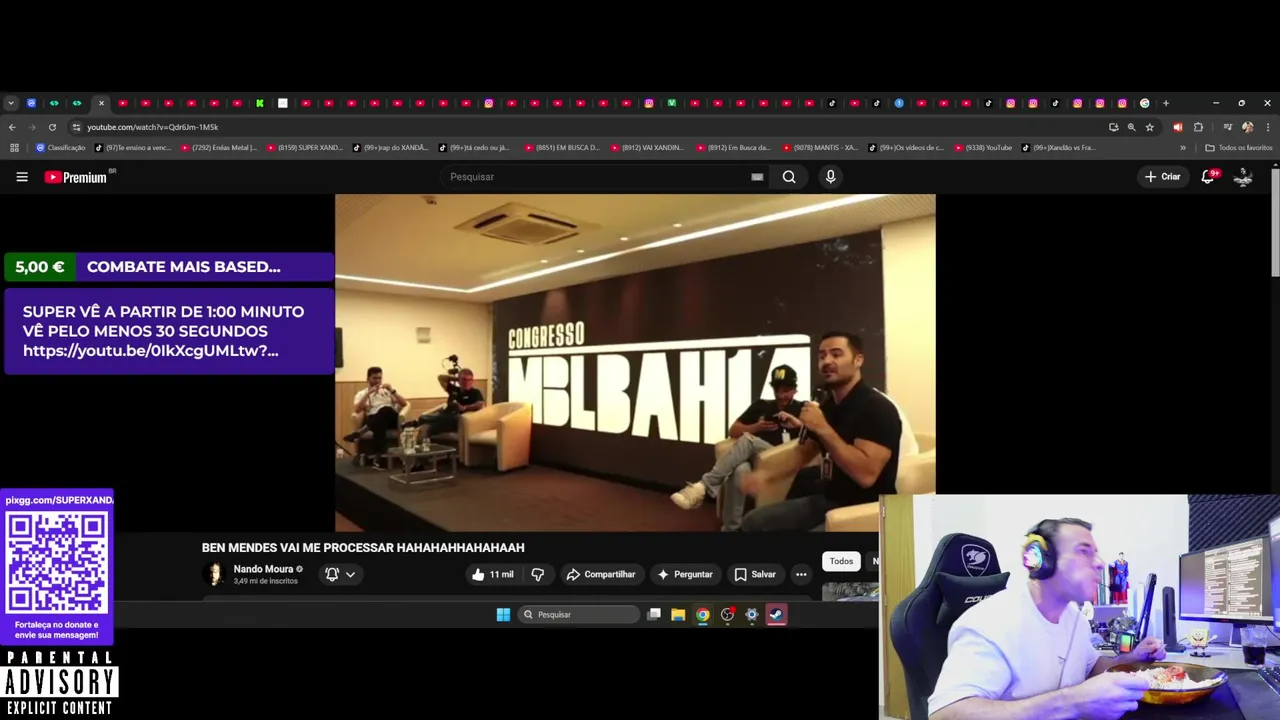Dislike the video with thumbs down
The height and width of the screenshot is (720, 1280).
538,574
